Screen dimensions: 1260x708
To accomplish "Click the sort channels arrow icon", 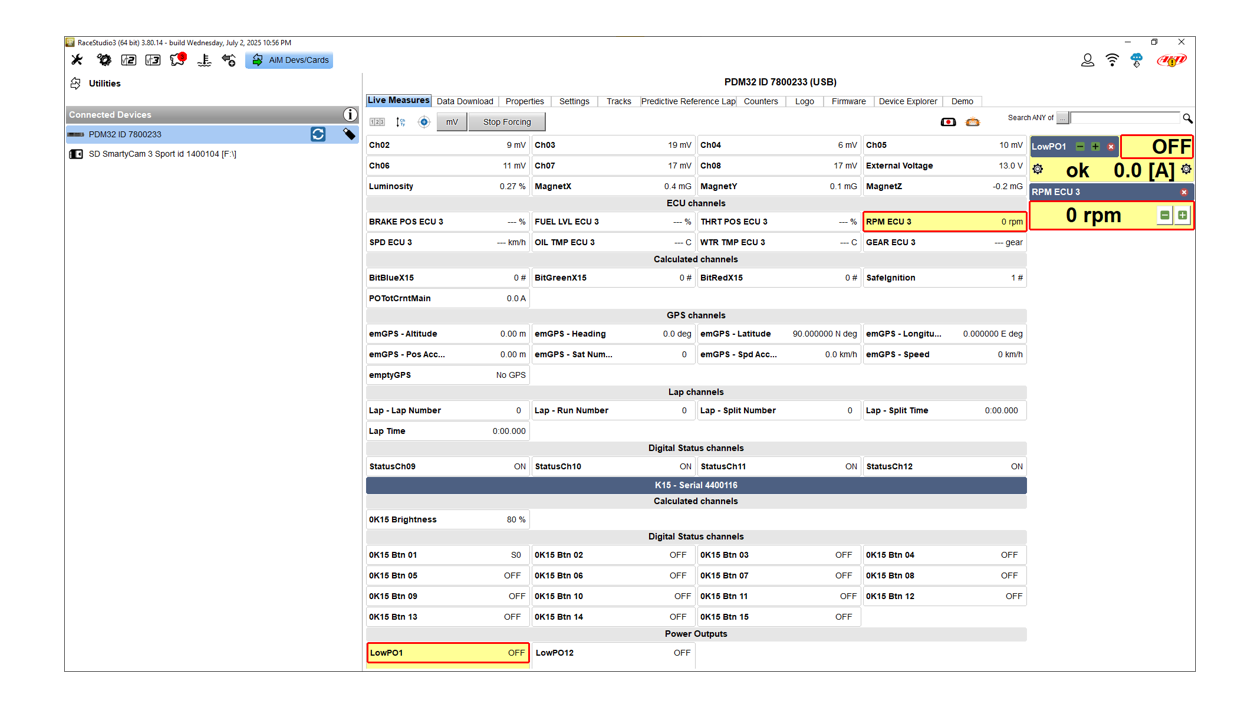I will [x=400, y=122].
